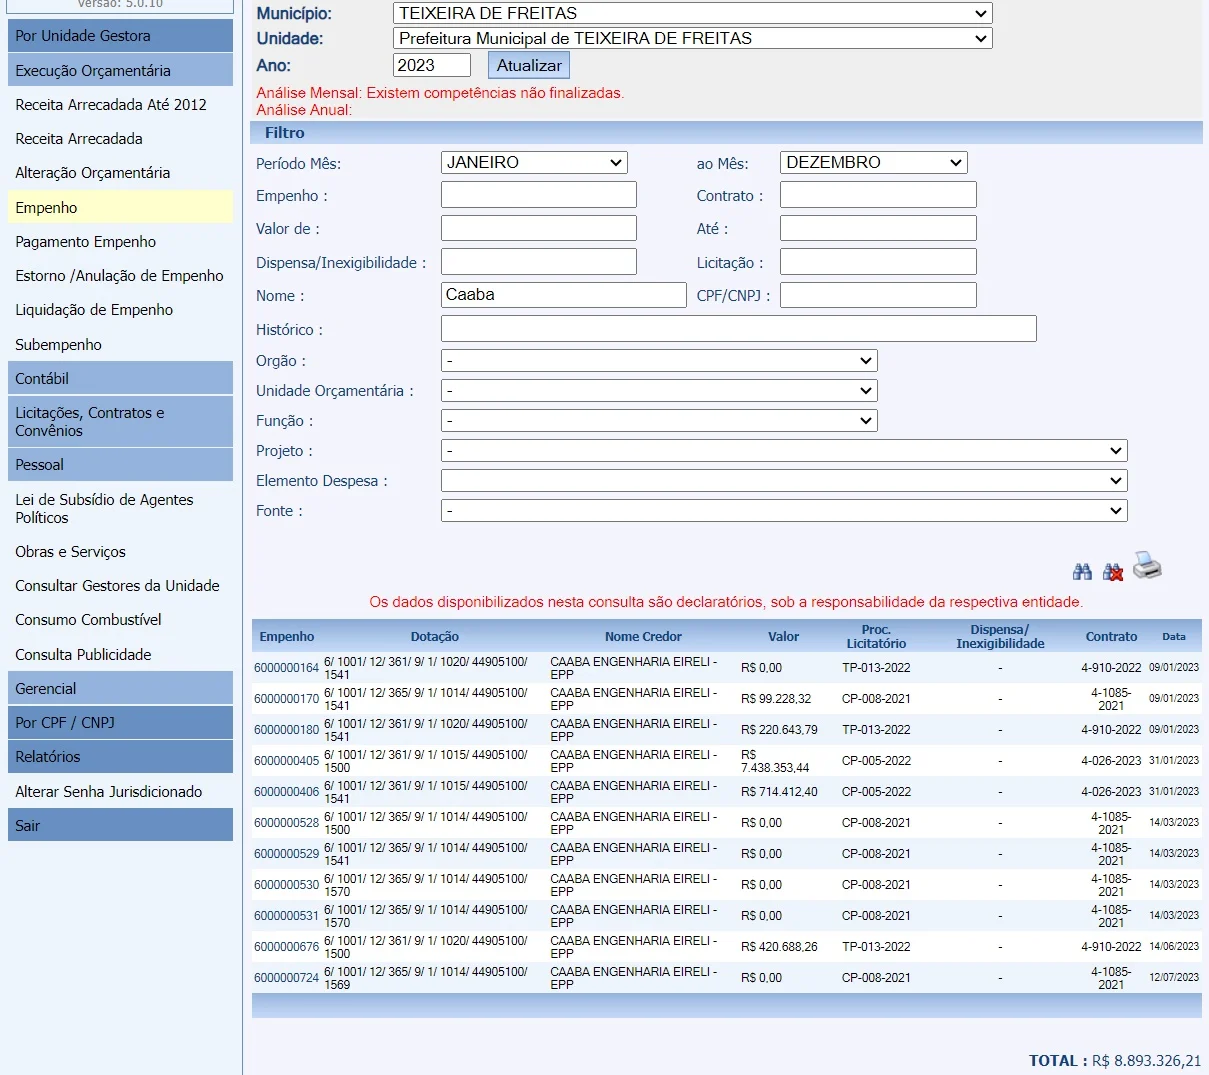Open Licitações, Contratos e Convênios section
Screen dimensions: 1209x1075
click(x=120, y=422)
